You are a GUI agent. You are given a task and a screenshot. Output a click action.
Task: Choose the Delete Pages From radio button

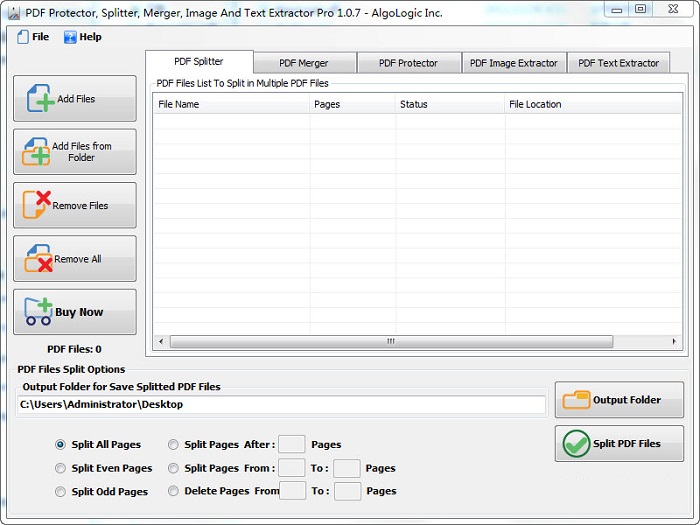tap(174, 491)
